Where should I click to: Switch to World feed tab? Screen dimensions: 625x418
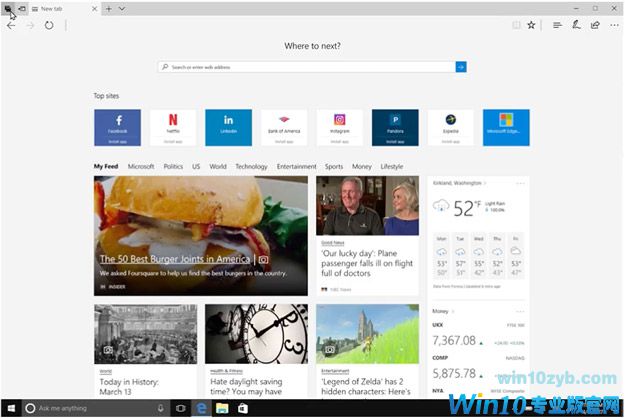[x=218, y=167]
